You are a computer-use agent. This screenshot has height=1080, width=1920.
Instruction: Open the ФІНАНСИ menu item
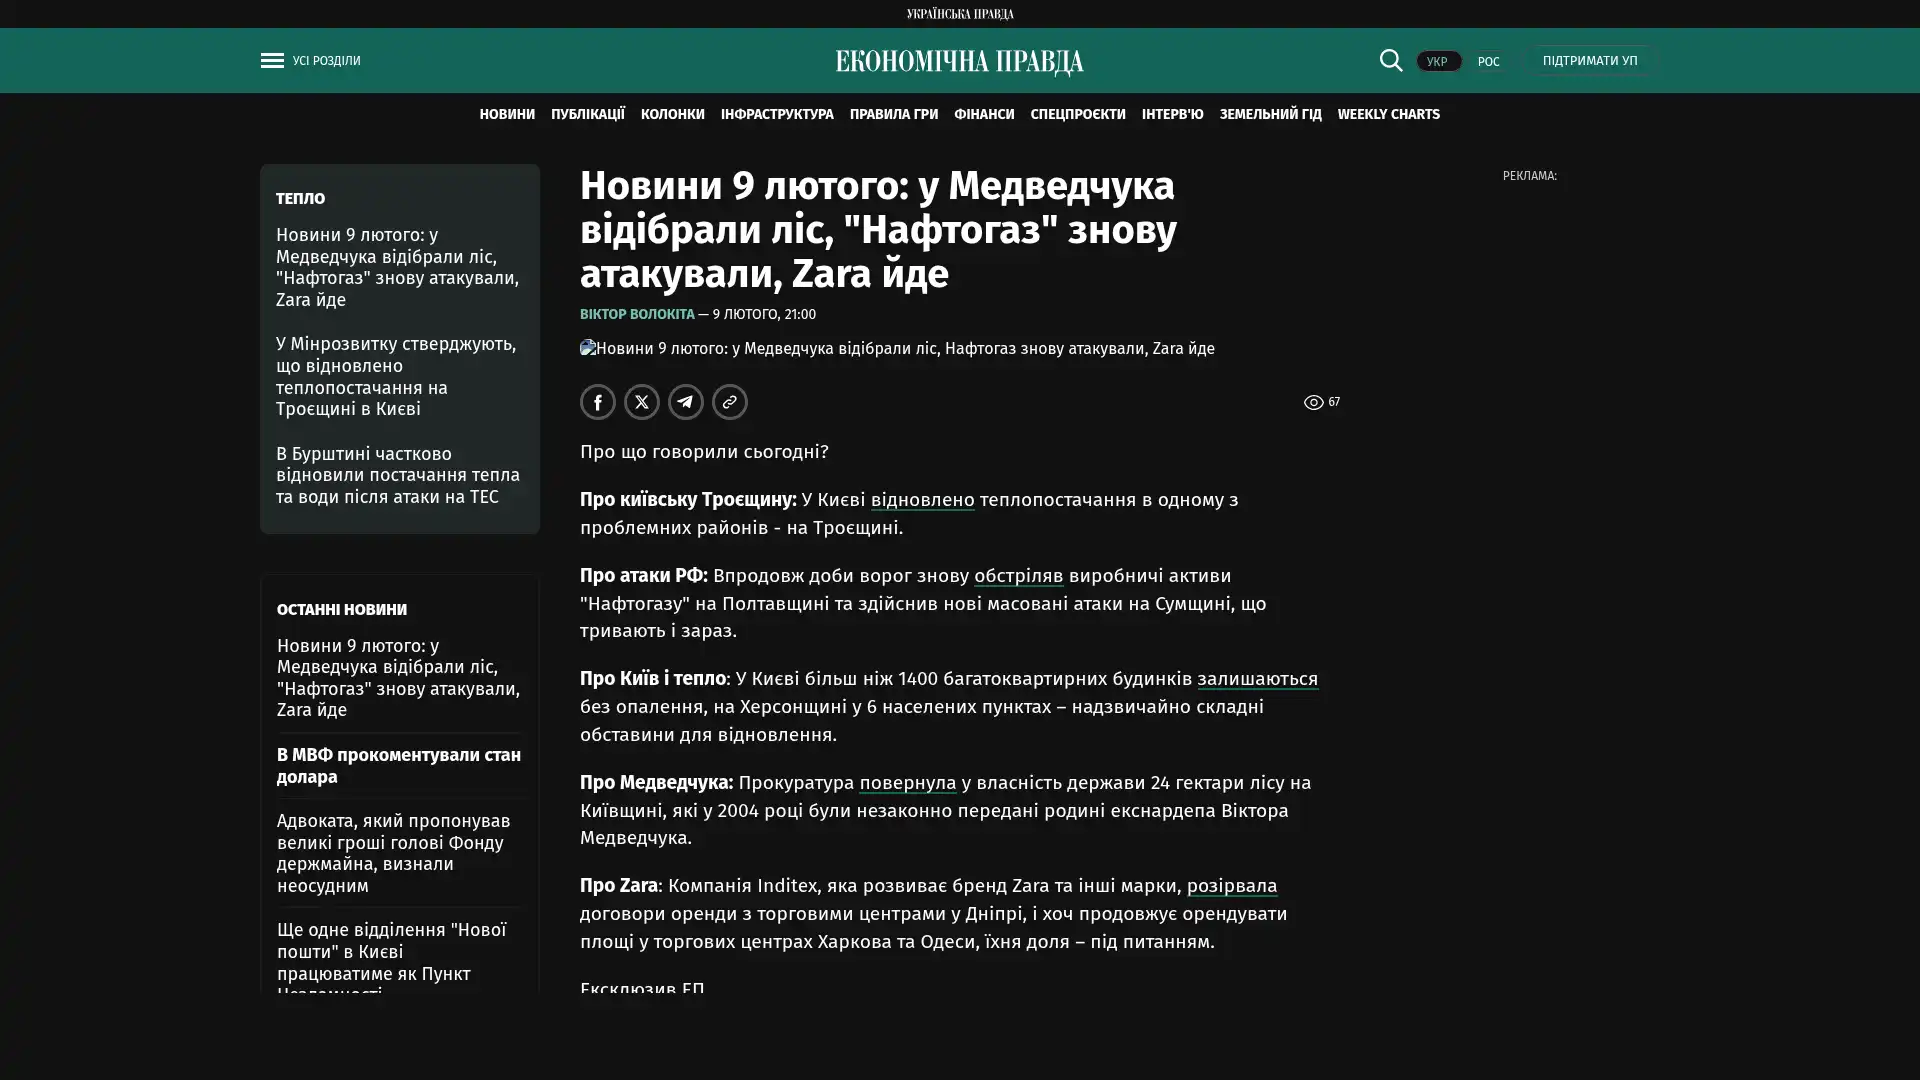point(983,114)
